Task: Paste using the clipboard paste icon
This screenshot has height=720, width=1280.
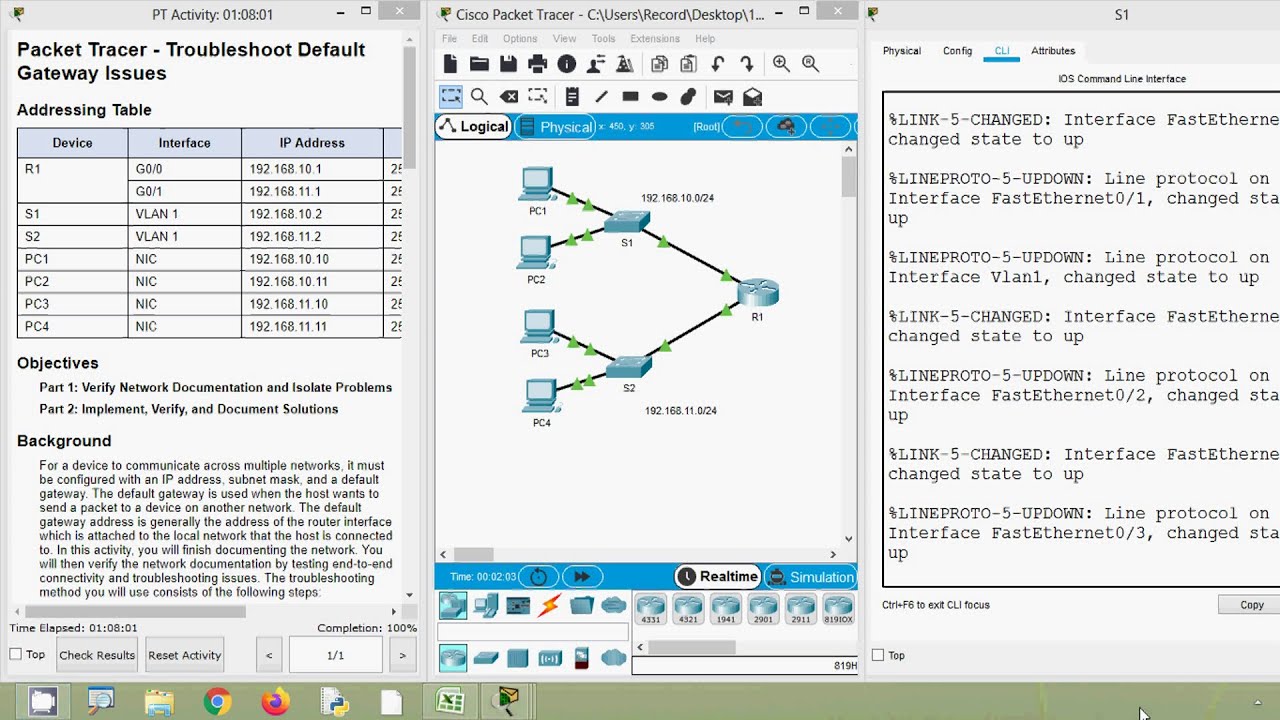Action: (688, 64)
